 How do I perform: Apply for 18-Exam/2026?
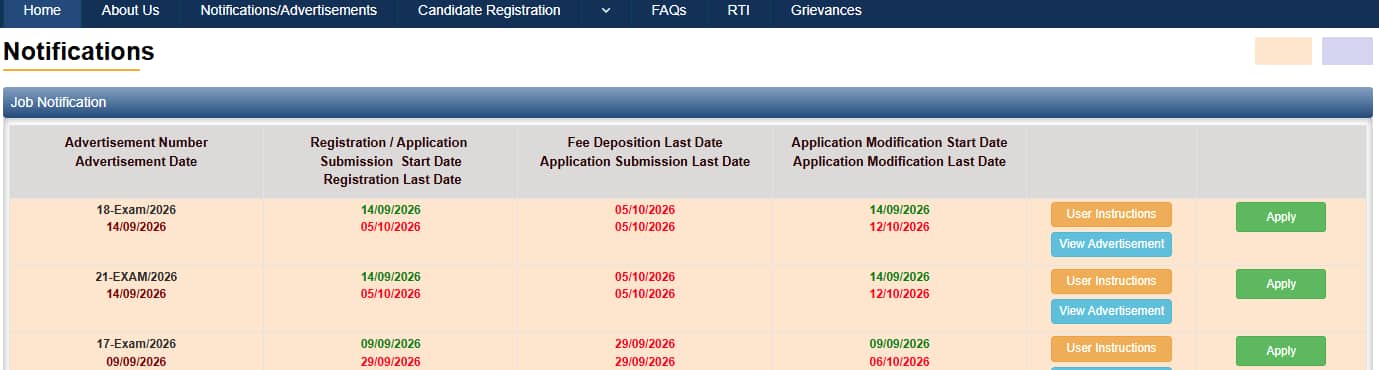[x=1281, y=217]
